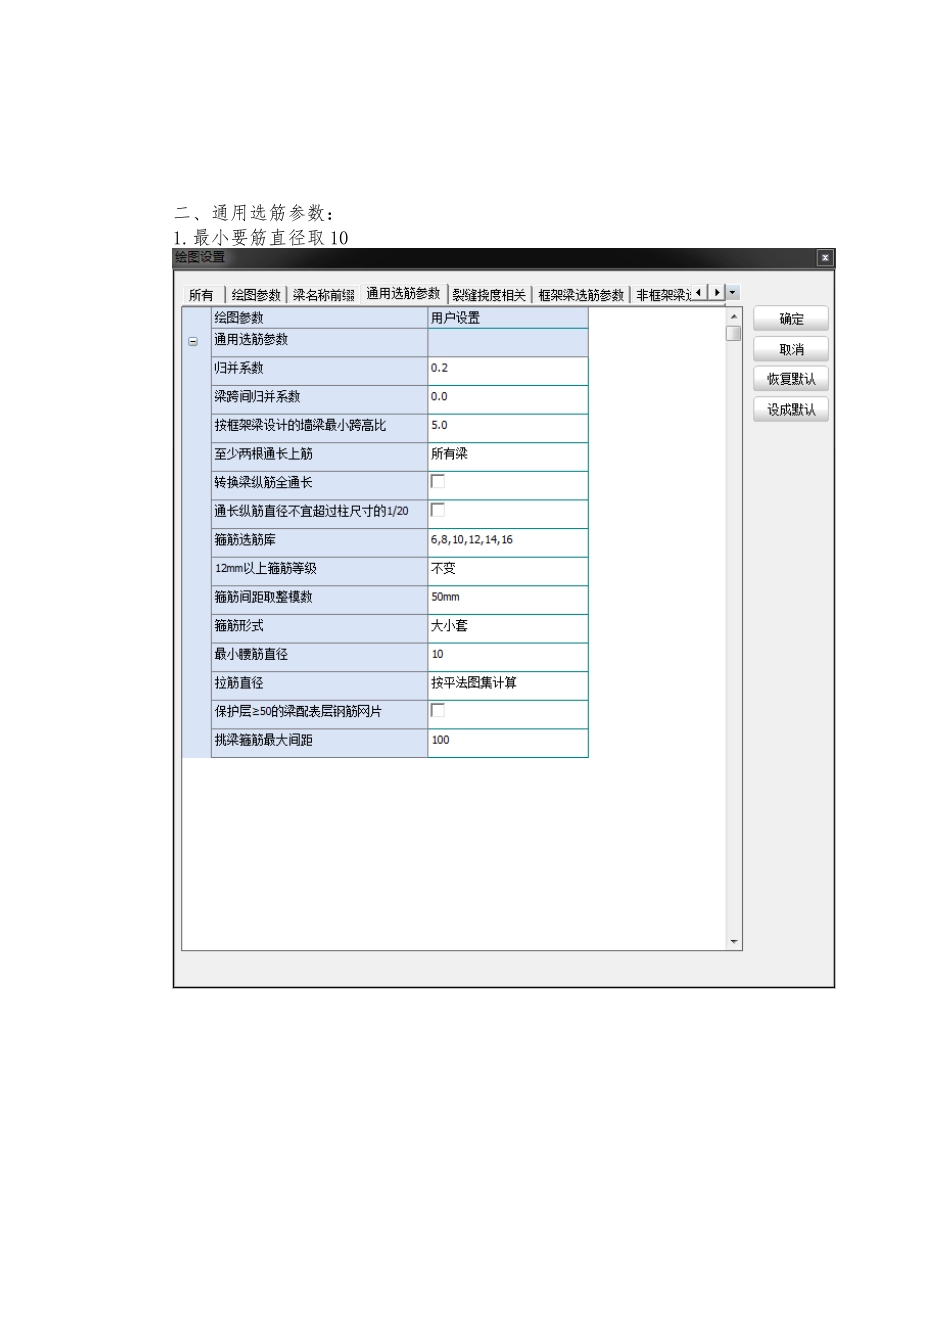
Task: Edit the 墙梁最小跨高比 value 5.0
Action: click(x=508, y=428)
